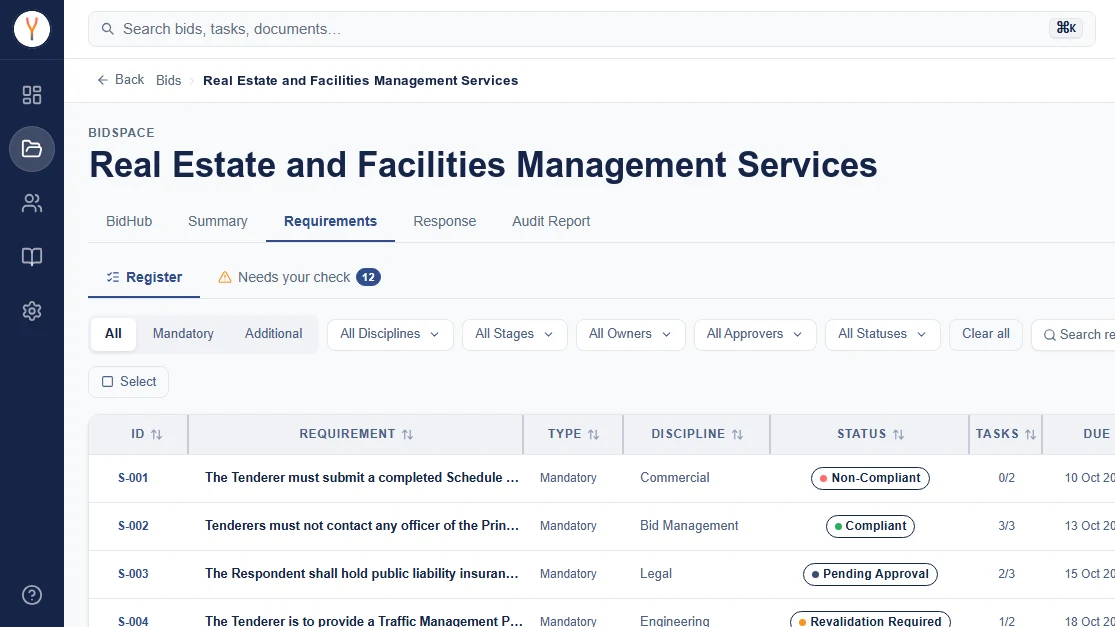Click the Clear all filters button
This screenshot has height=627, width=1115.
(986, 334)
